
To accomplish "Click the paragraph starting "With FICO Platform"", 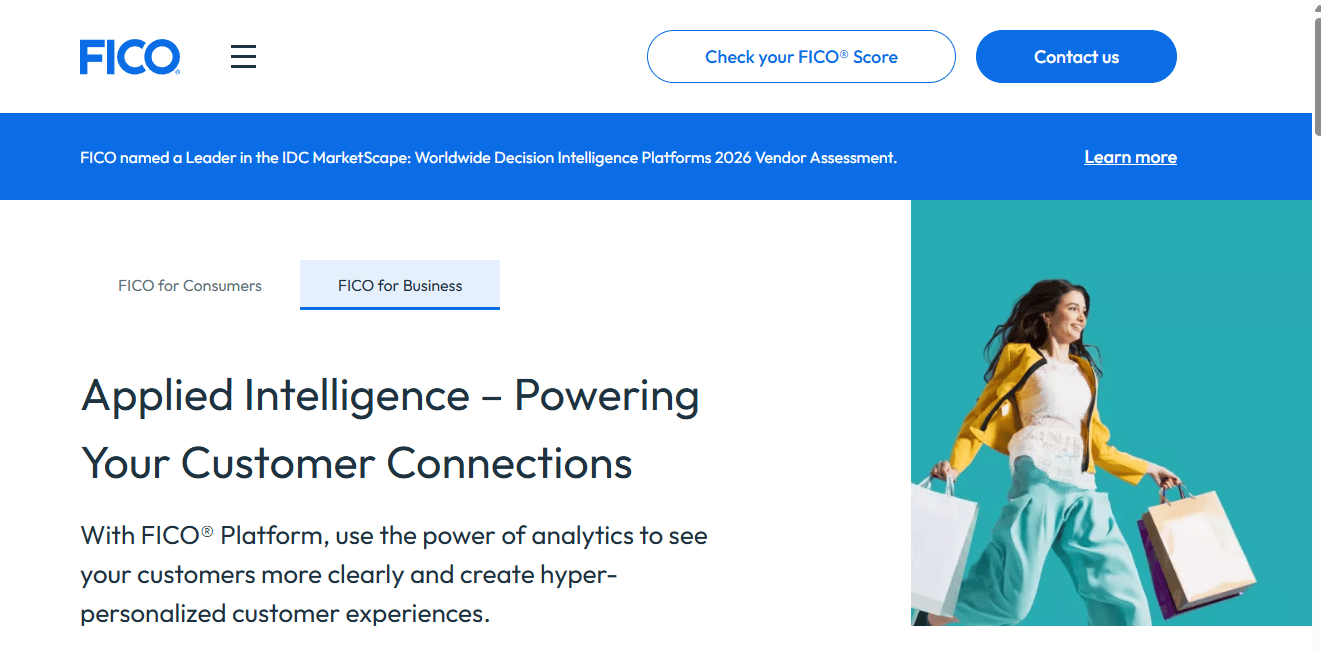I will tap(394, 574).
